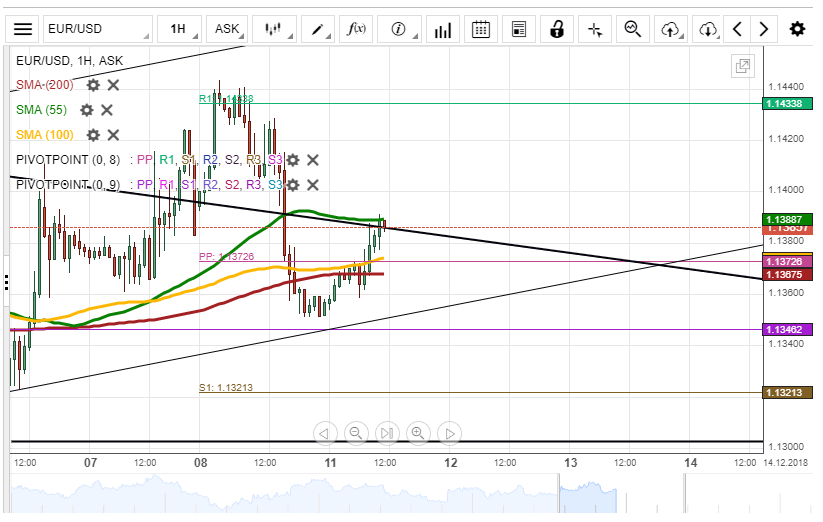Open the EUR/USD instrument selector dropdown
Image resolution: width=823 pixels, height=522 pixels.
point(99,29)
